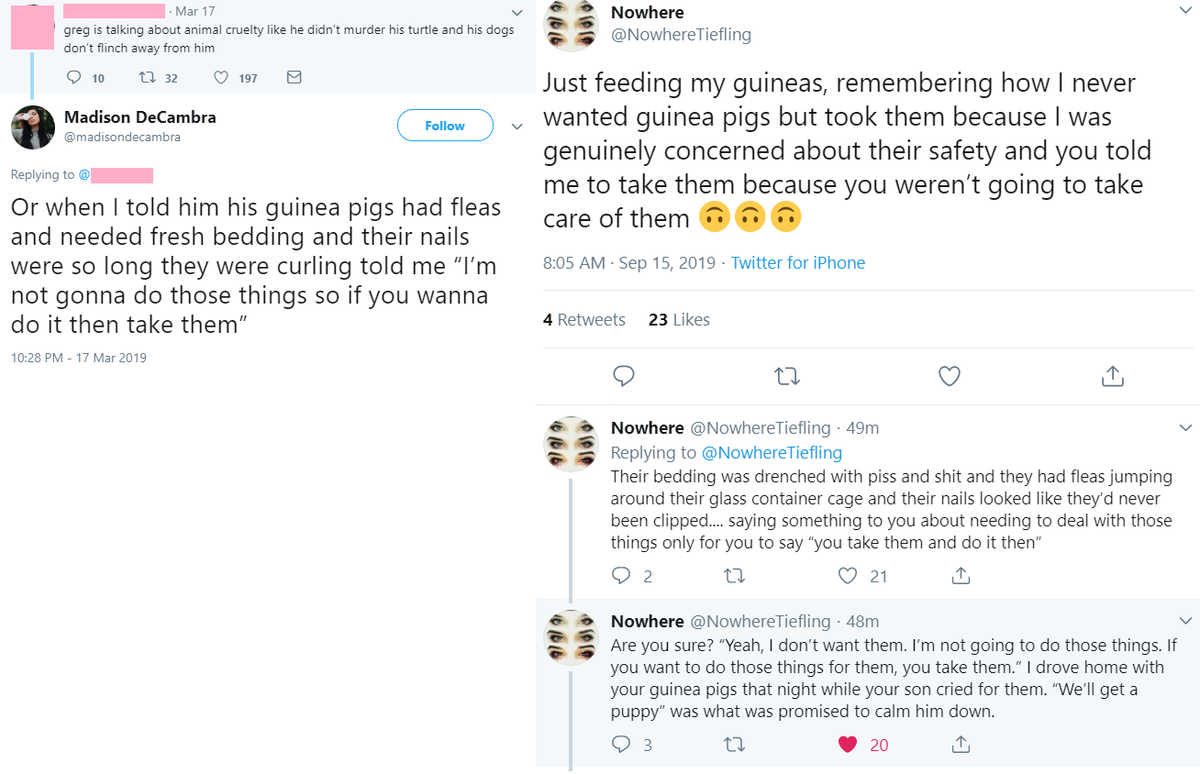Viewport: 1200px width, 774px height.
Task: Expand the caret menu on the 48m reply
Action: coord(1186,621)
